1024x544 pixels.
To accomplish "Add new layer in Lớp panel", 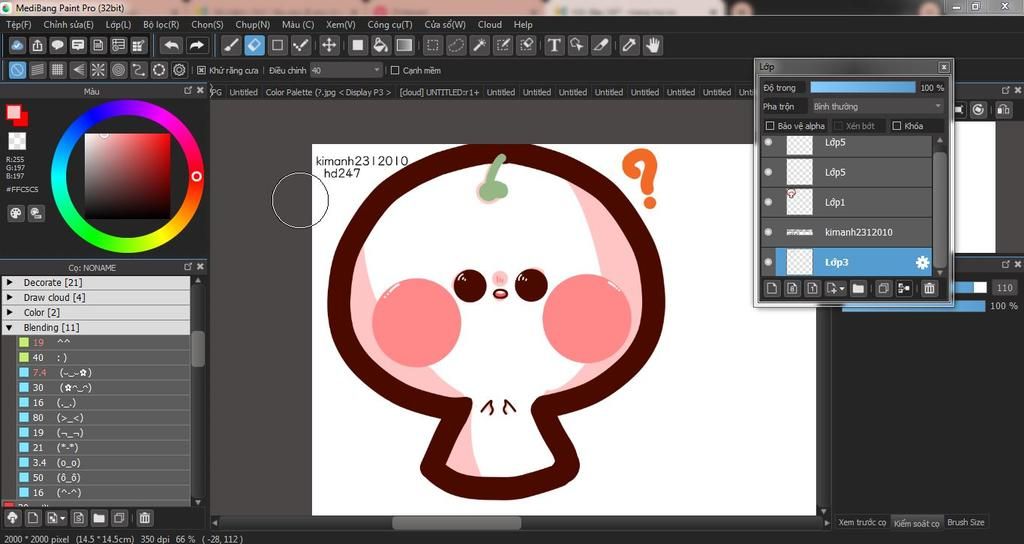I will tap(772, 288).
